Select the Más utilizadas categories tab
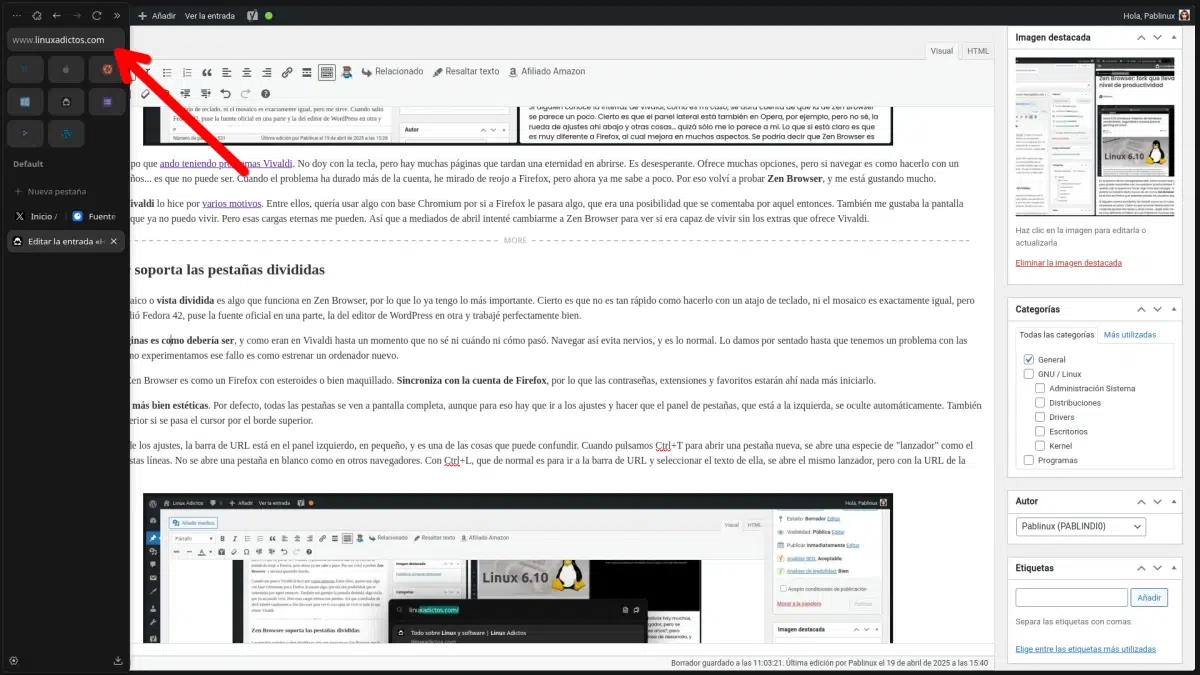This screenshot has width=1200, height=675. (x=1129, y=335)
